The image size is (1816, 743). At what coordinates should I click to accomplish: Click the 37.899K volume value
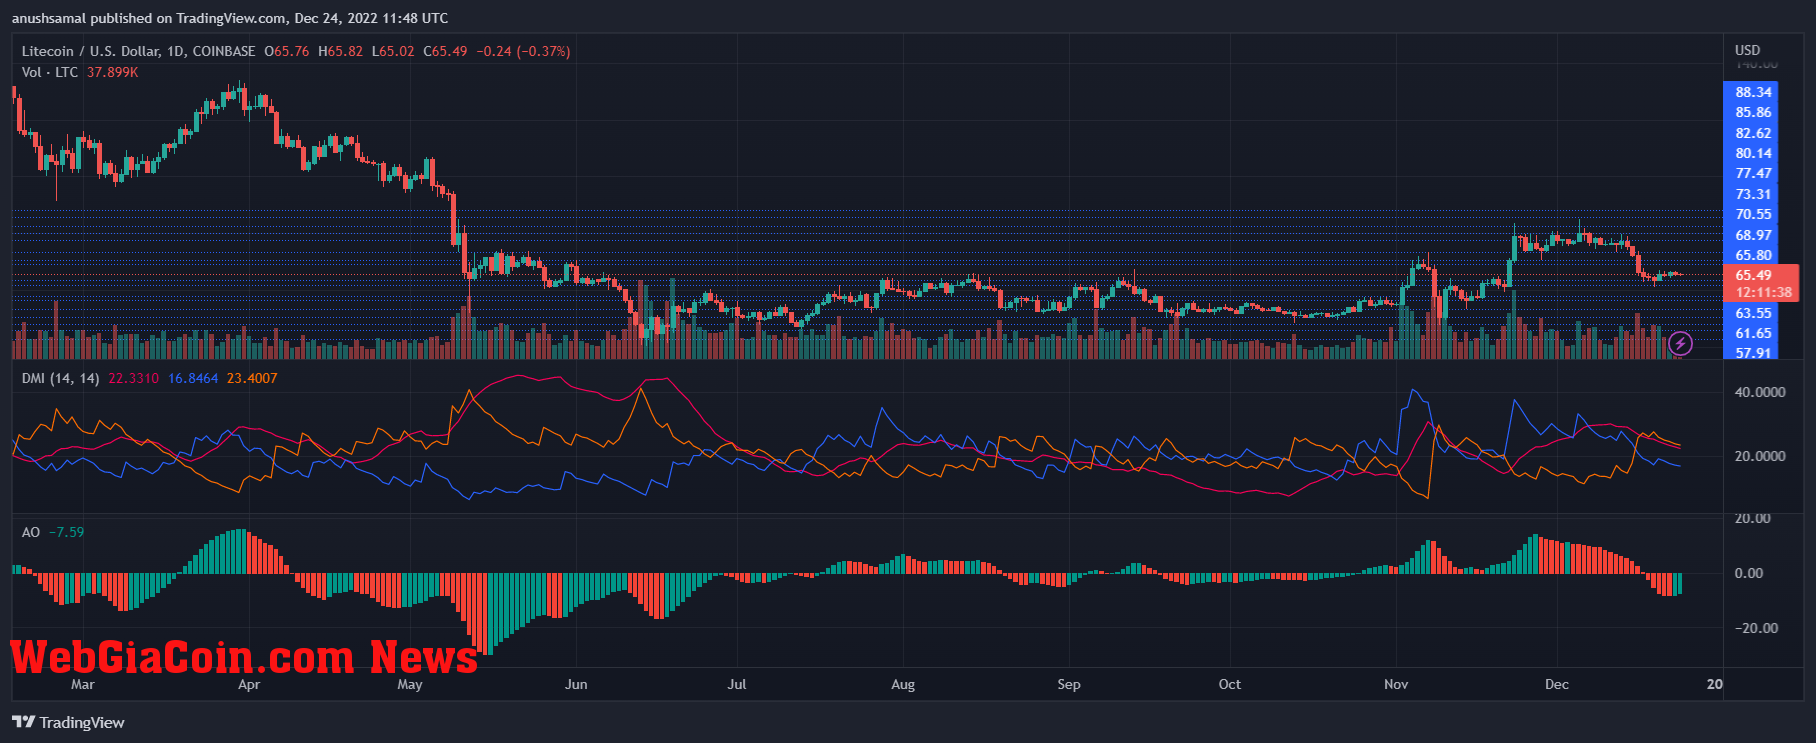click(112, 72)
